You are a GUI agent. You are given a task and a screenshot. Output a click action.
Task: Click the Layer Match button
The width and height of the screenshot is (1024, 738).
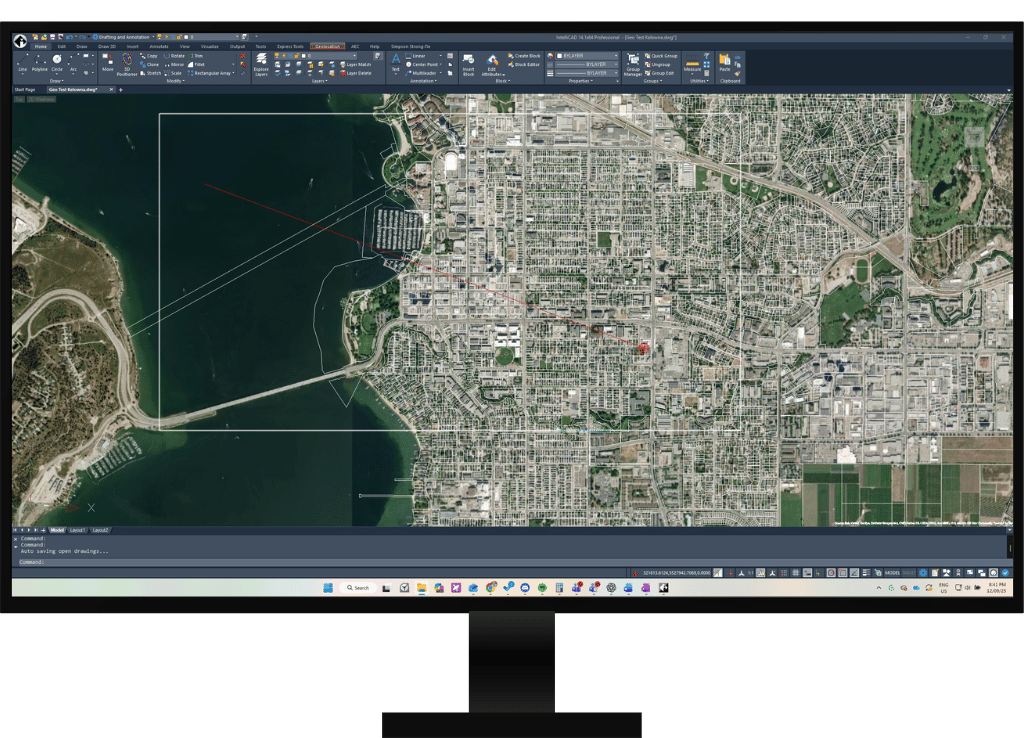click(357, 64)
